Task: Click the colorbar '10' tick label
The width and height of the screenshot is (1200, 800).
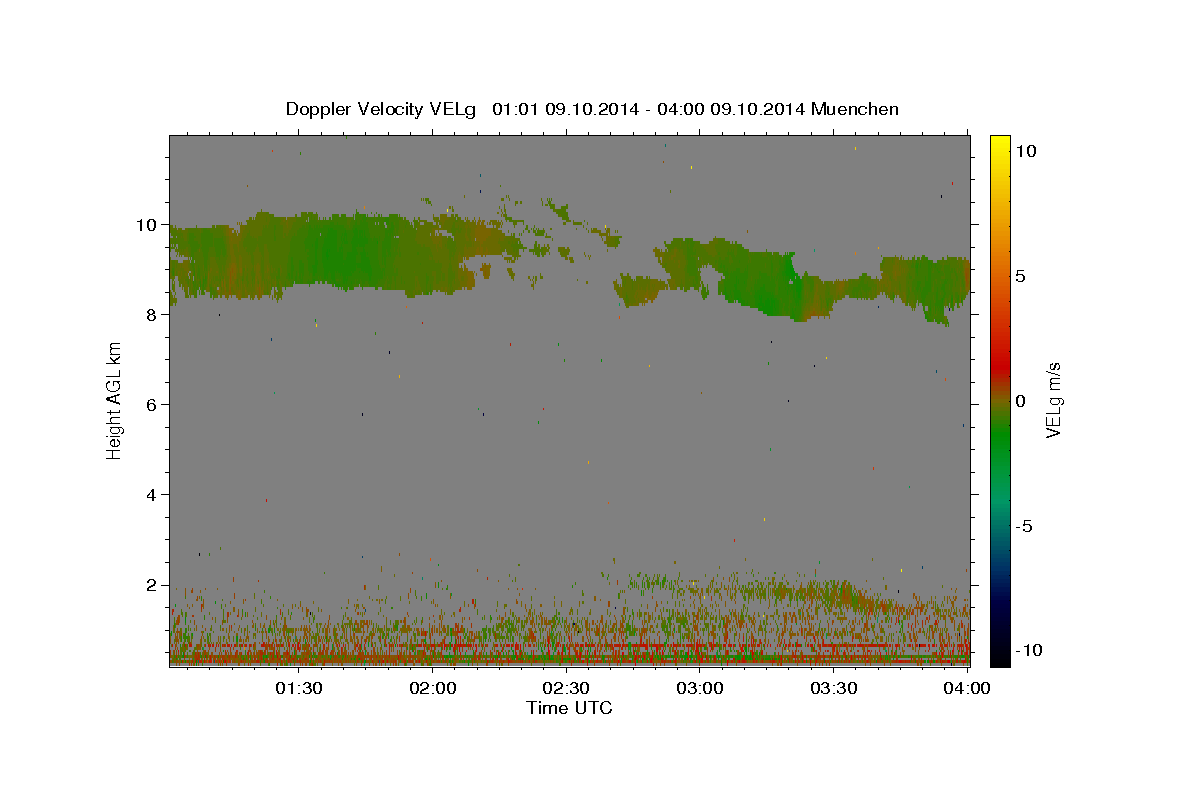Action: click(1027, 151)
